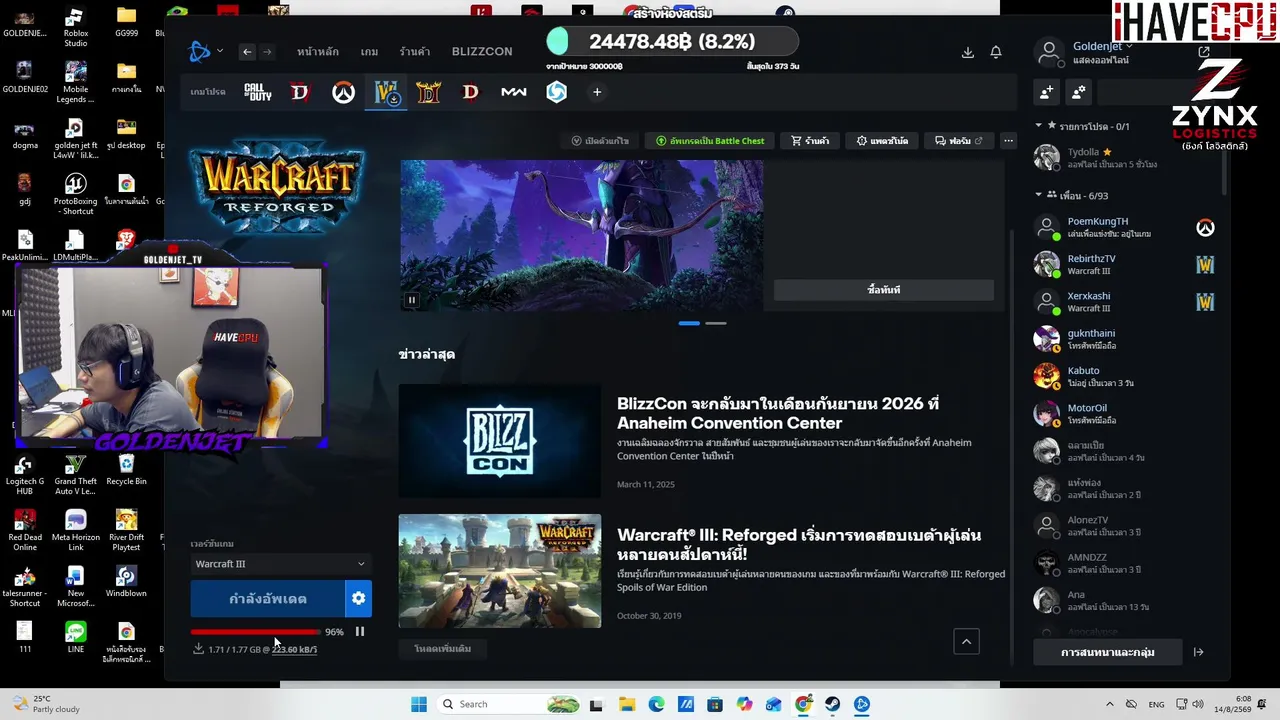Read the BlizzCon 2026 Anaheim headline

(778, 413)
